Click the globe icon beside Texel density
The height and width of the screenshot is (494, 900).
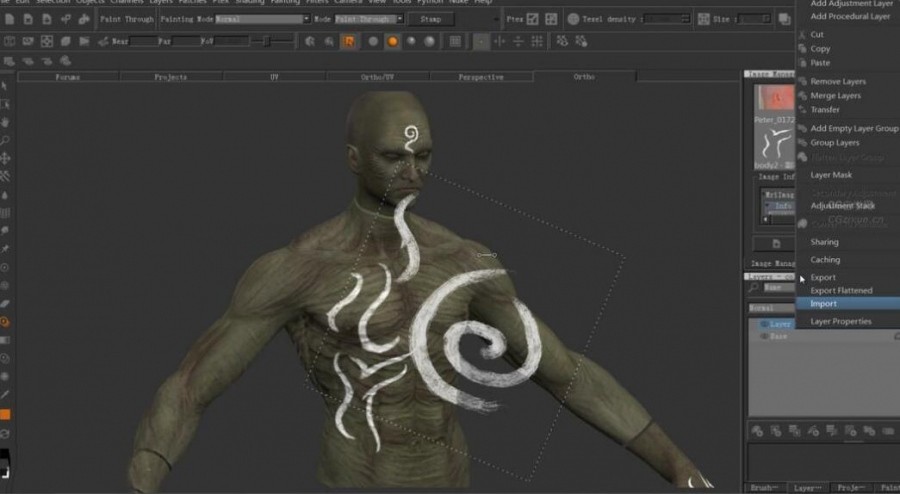click(573, 19)
